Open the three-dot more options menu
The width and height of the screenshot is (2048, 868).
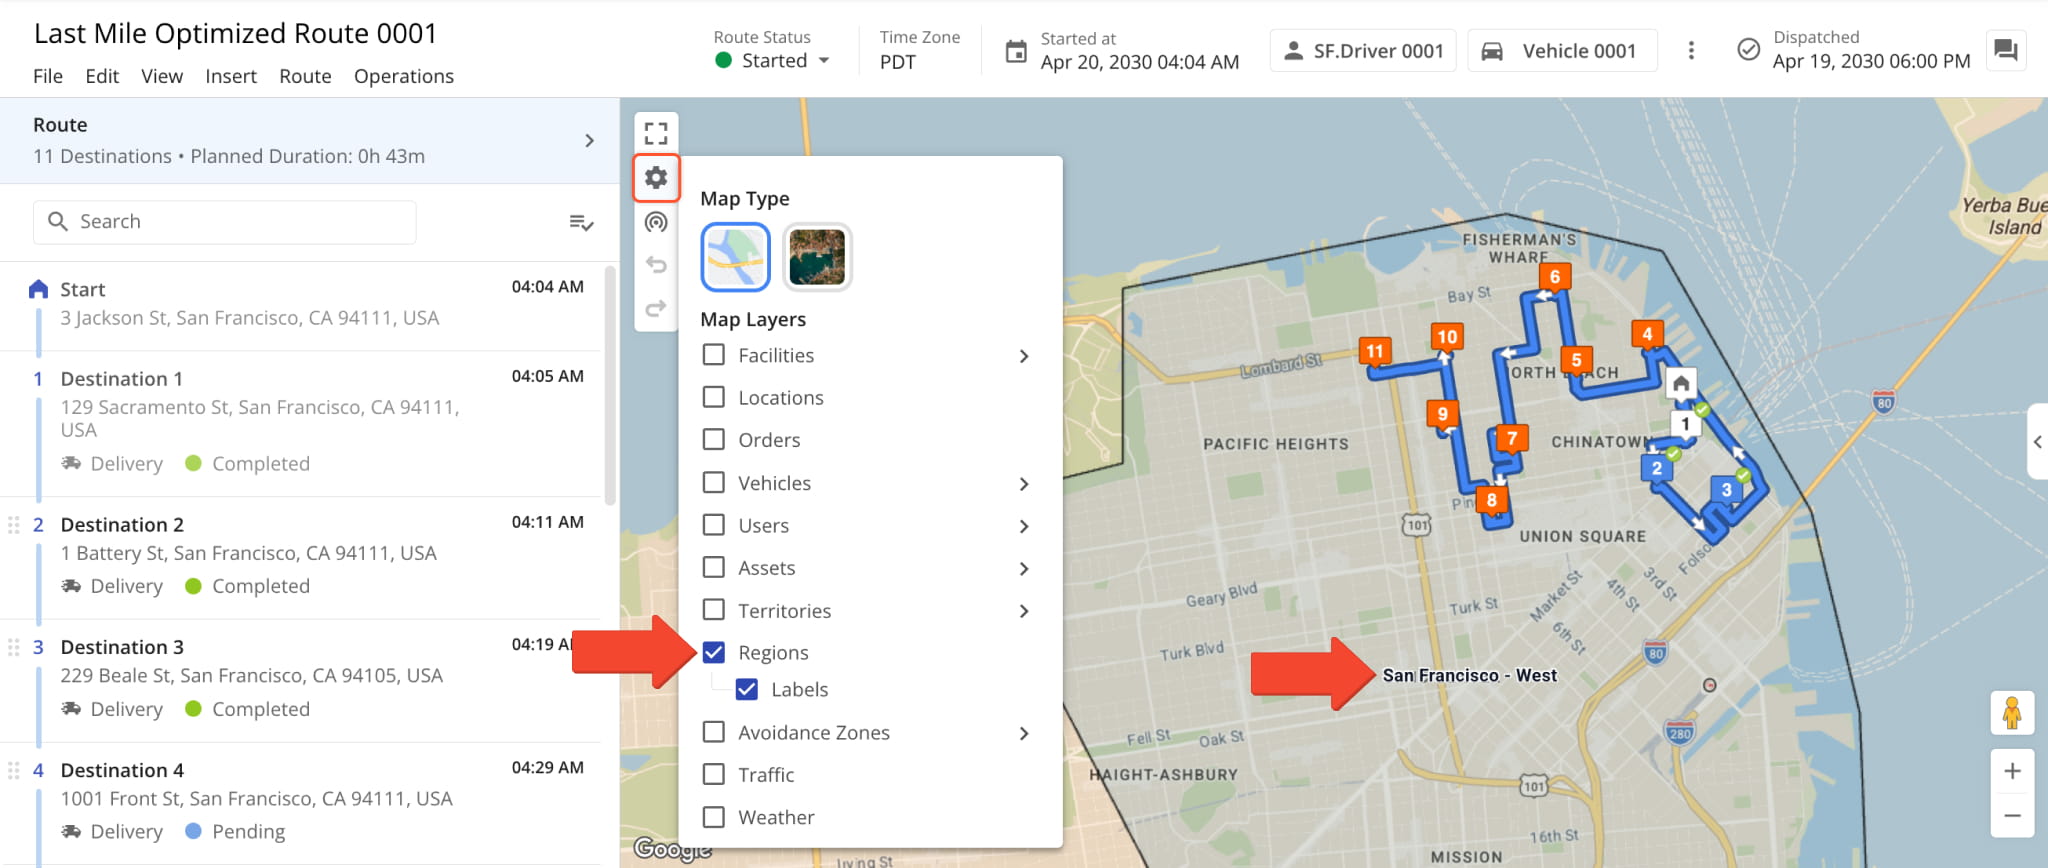pos(1691,50)
